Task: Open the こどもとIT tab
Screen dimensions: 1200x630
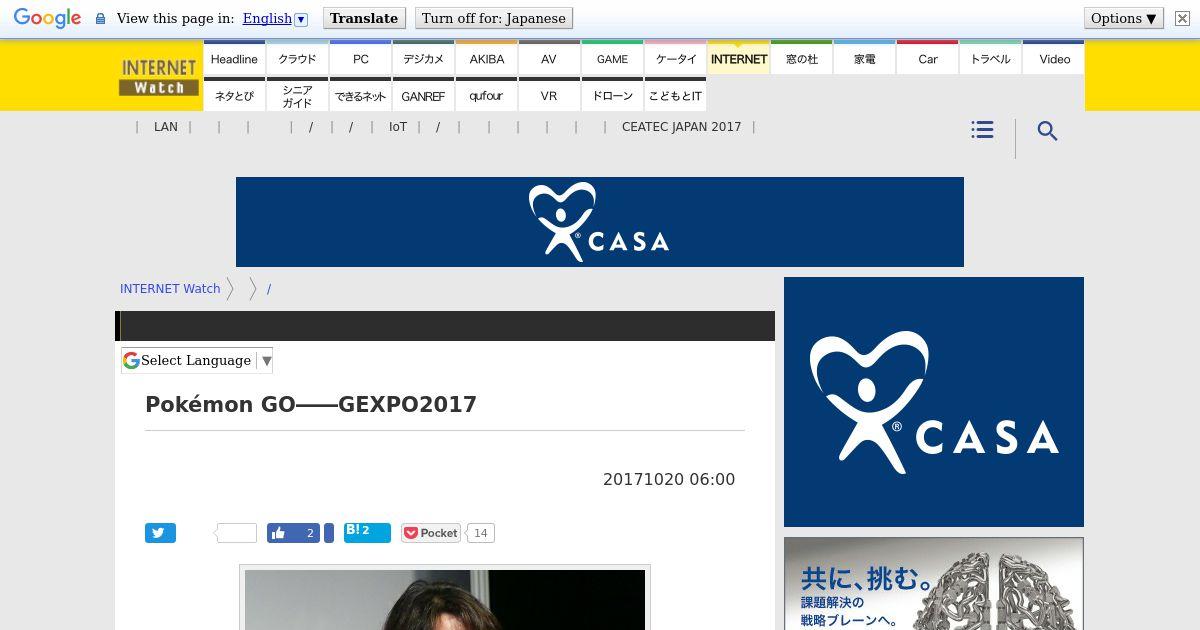Action: coord(675,95)
